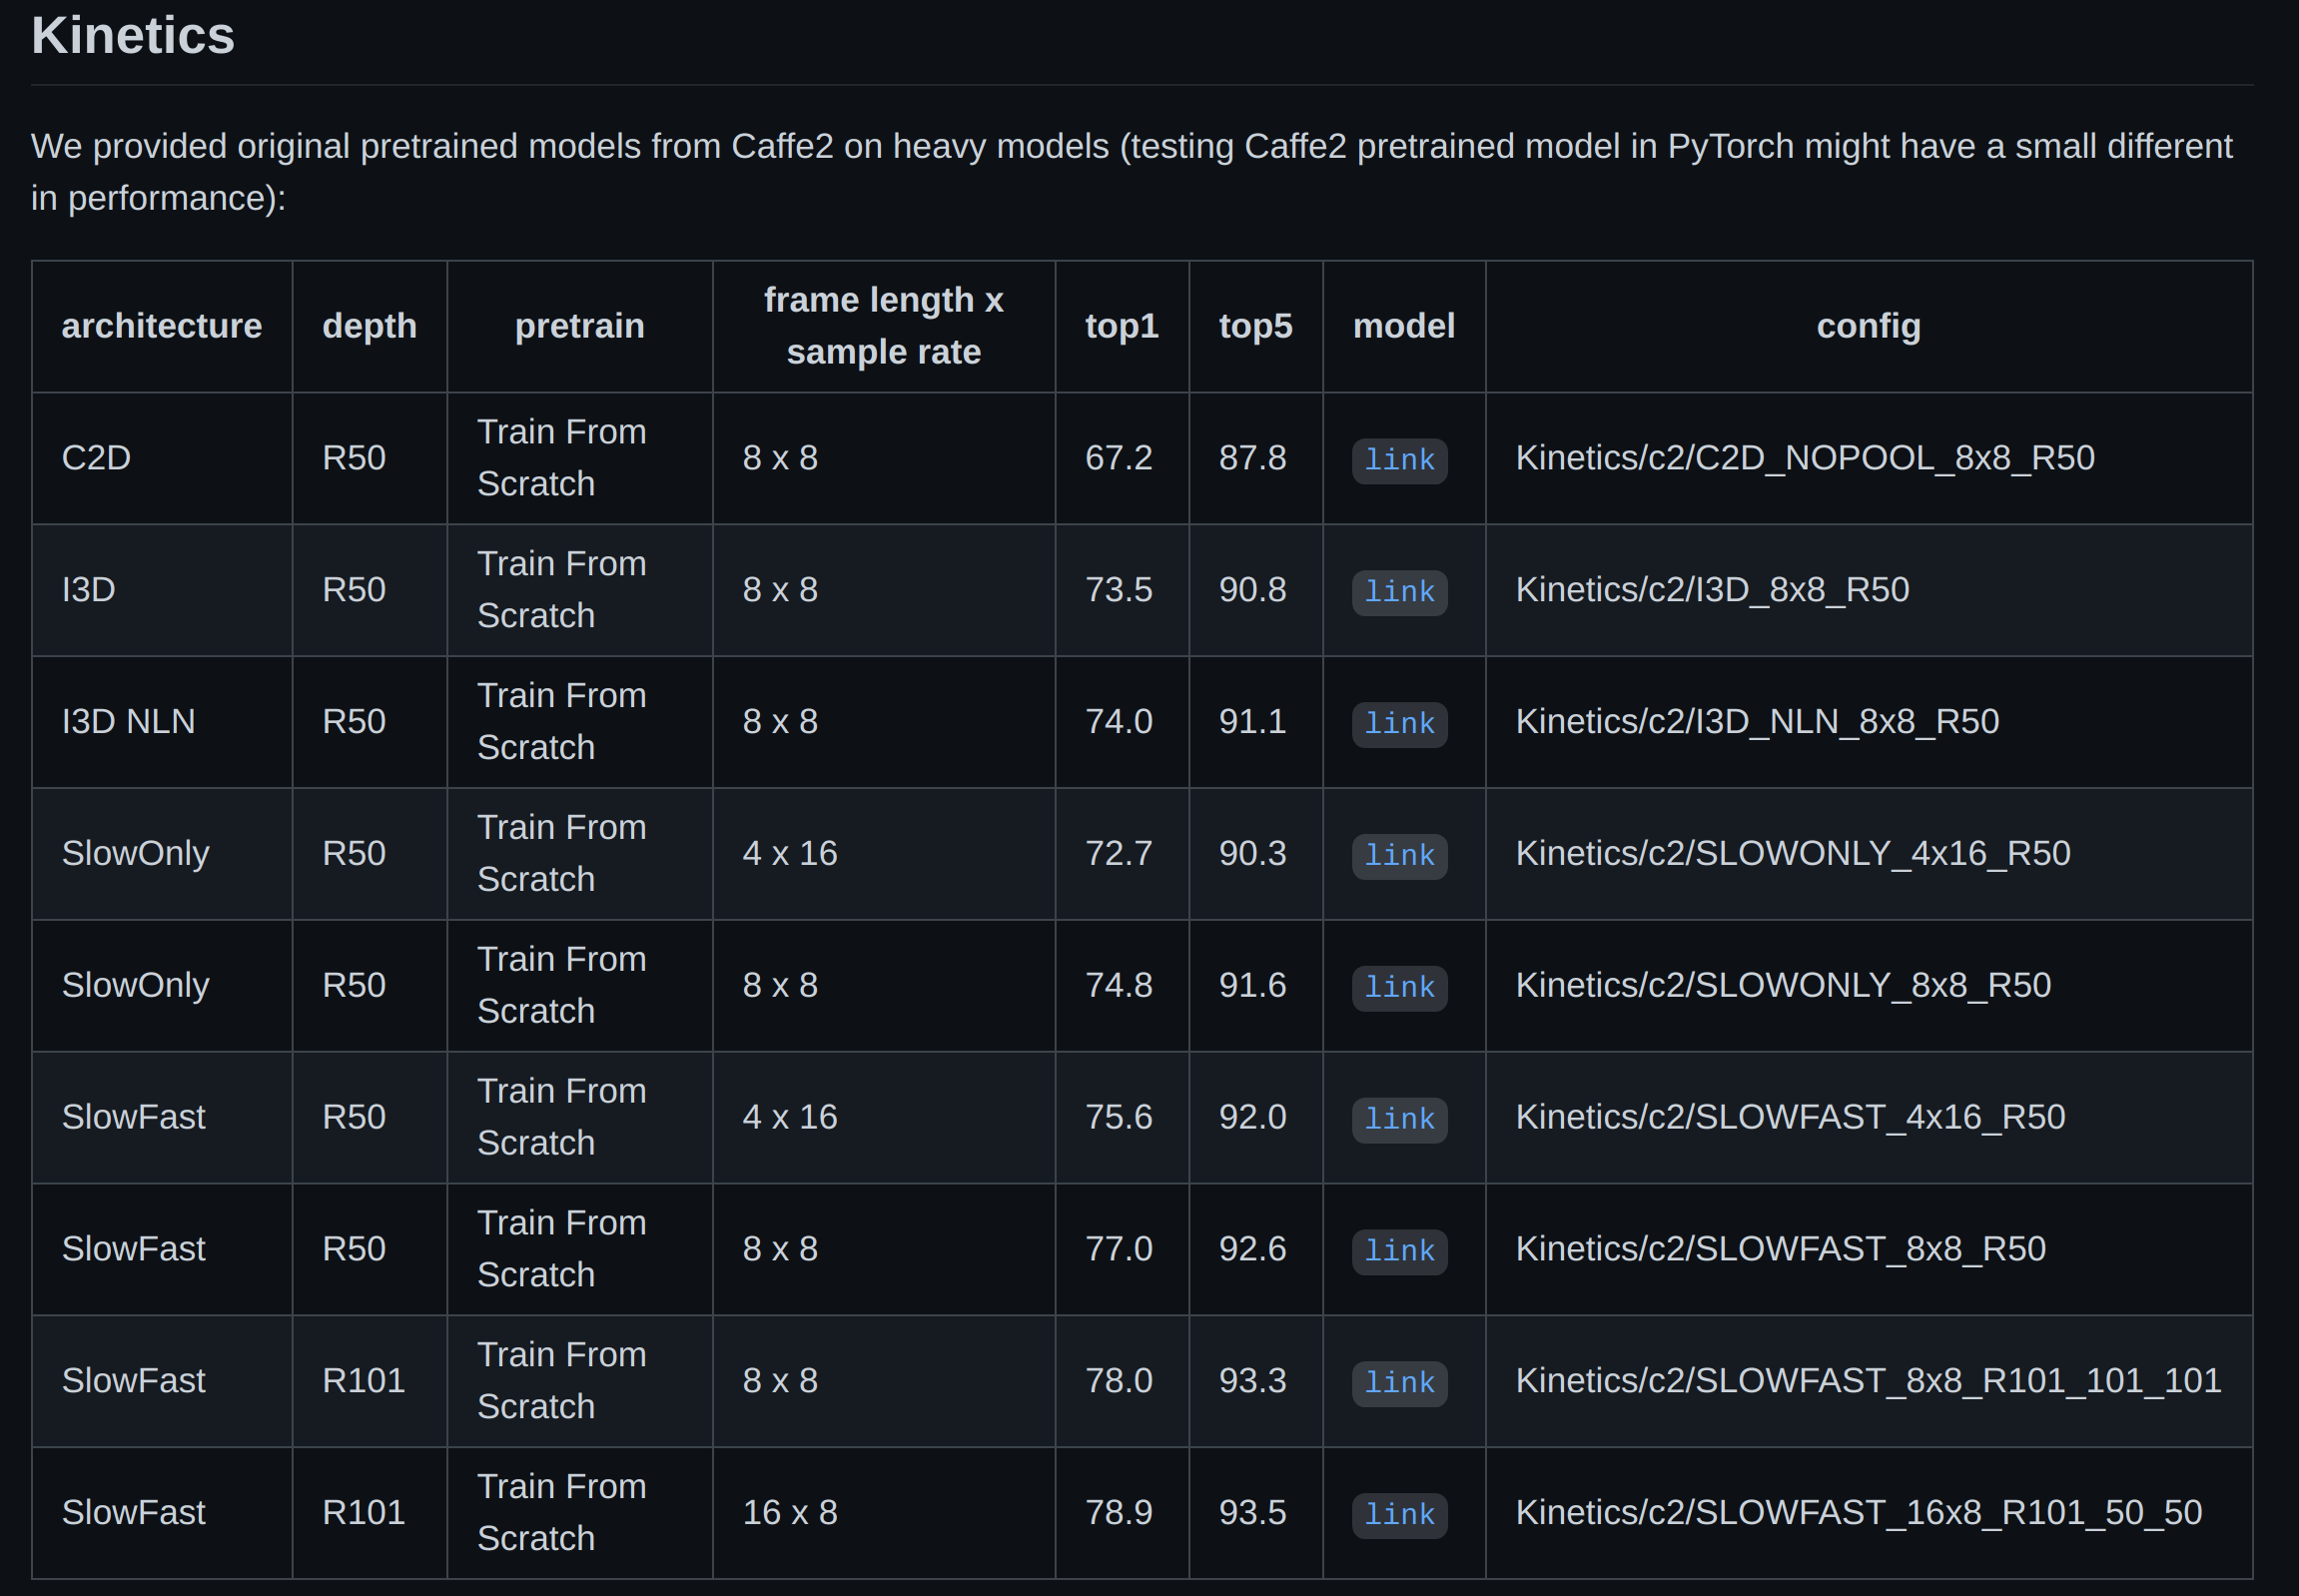The width and height of the screenshot is (2299, 1596).
Task: Click the SLOWFAST_8x8_R101_101_101 config text
Action: coord(1867,1381)
